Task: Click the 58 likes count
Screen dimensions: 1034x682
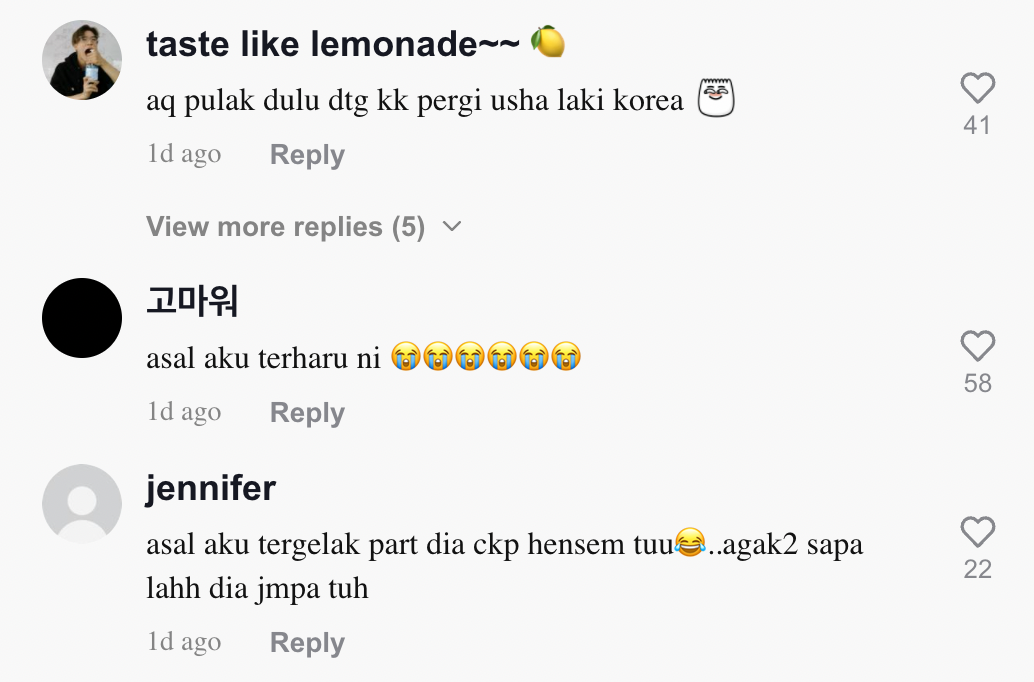Action: (x=977, y=383)
